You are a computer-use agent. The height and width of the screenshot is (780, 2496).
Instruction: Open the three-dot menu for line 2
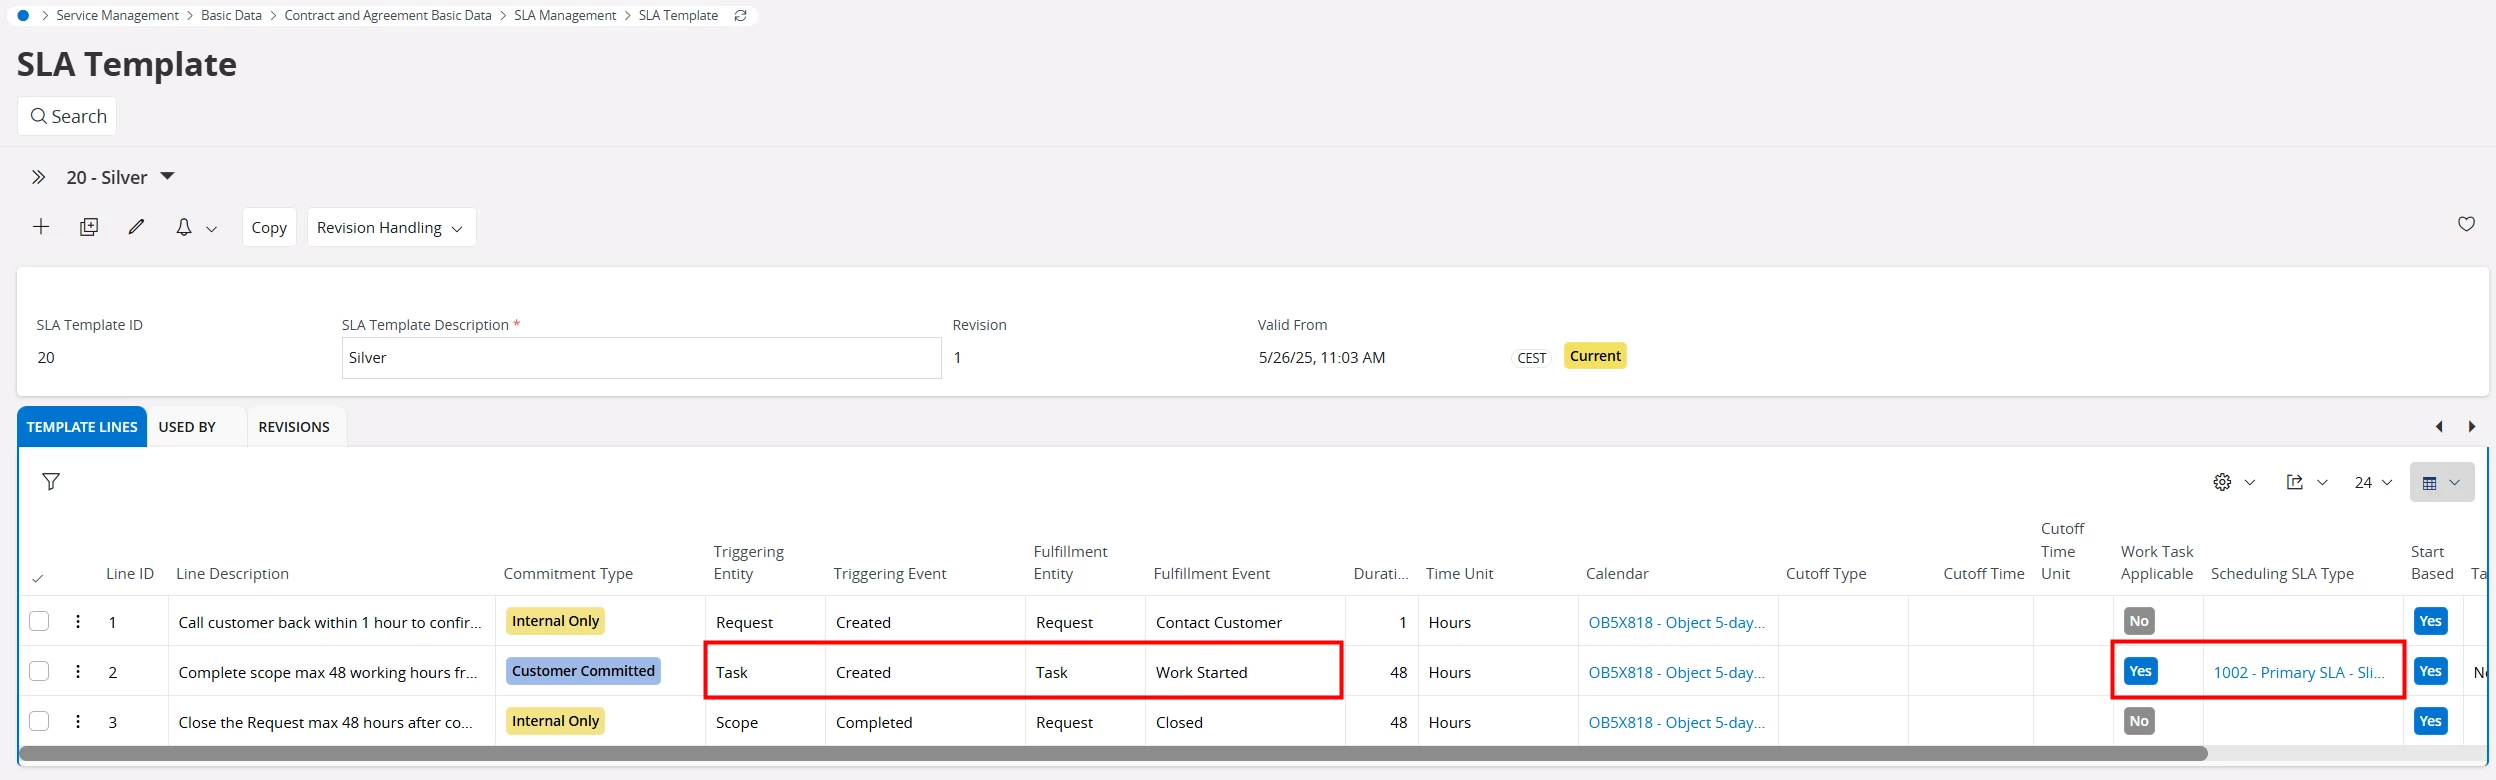tap(78, 671)
